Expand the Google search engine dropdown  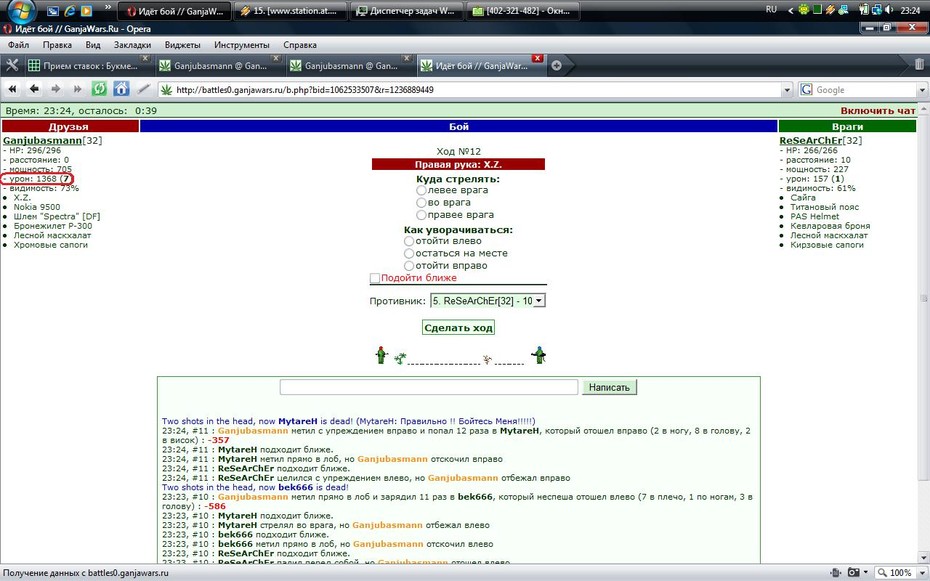coord(922,90)
